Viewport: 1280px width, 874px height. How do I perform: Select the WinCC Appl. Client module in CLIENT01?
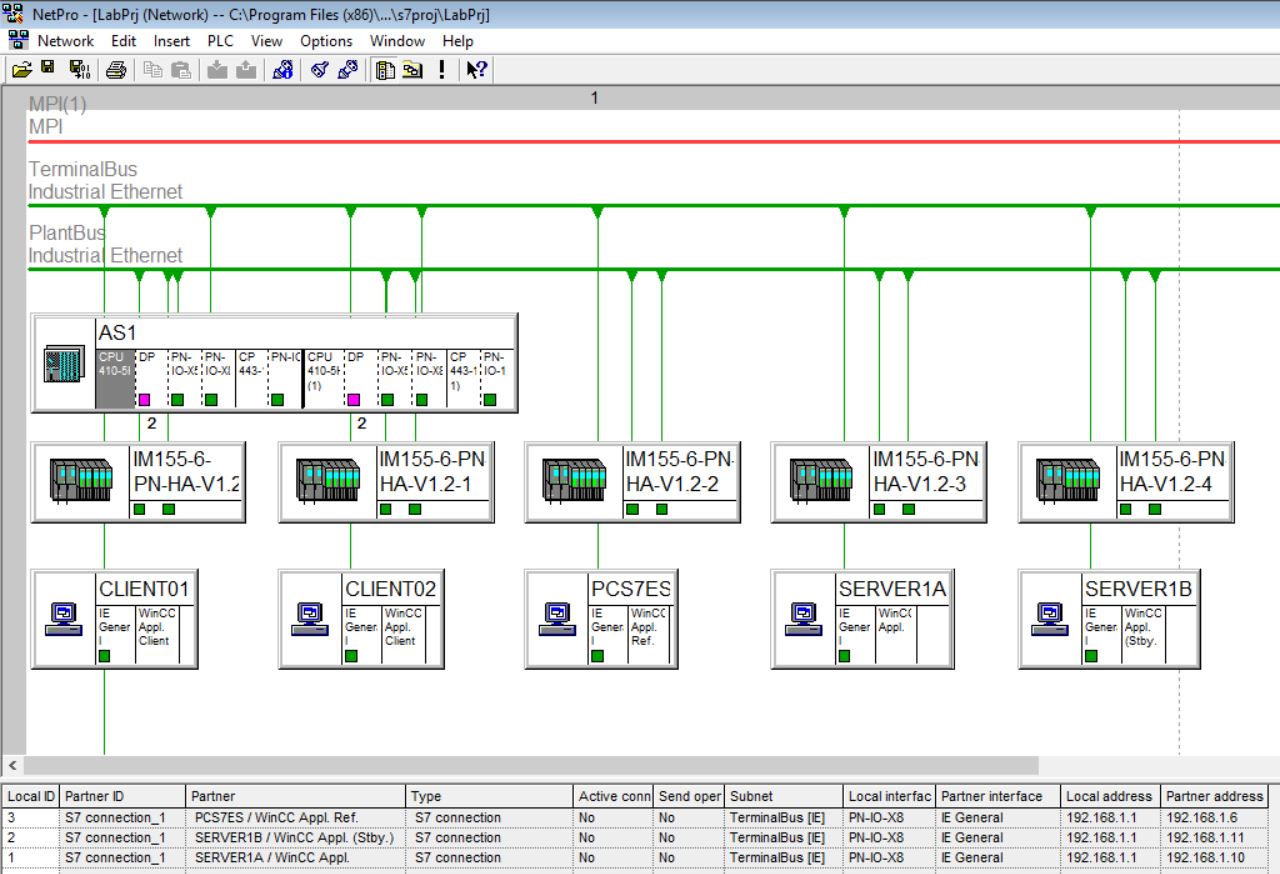click(157, 634)
